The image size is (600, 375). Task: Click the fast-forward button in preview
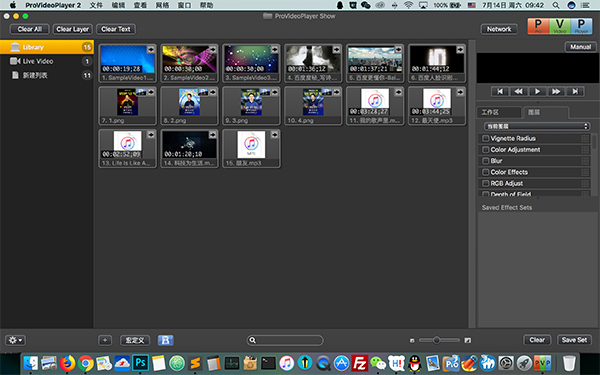click(556, 91)
